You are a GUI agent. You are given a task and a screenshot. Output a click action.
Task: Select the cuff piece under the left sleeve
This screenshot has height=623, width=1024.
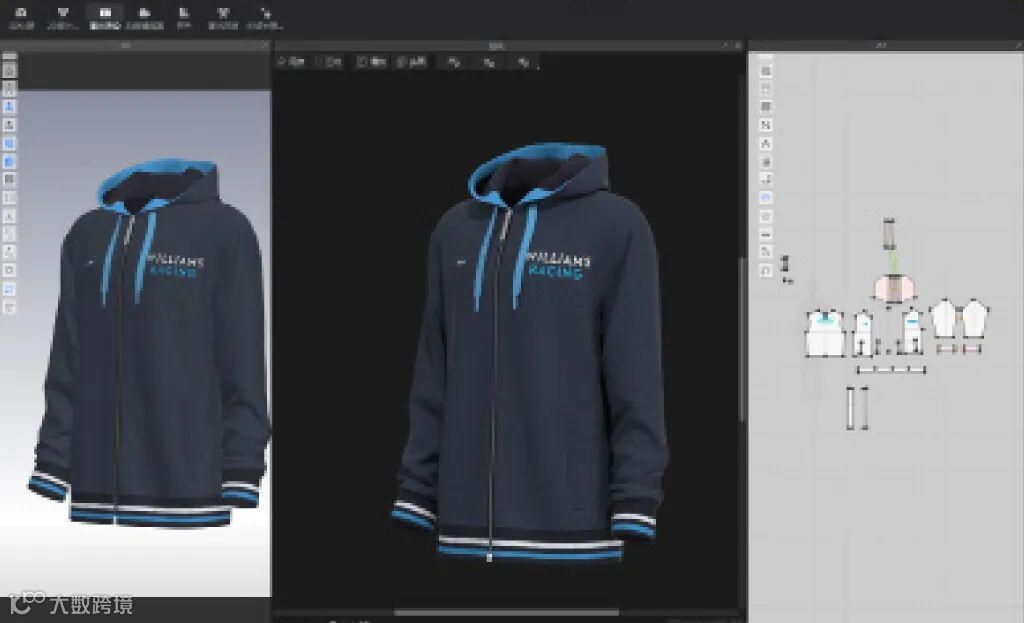point(947,349)
